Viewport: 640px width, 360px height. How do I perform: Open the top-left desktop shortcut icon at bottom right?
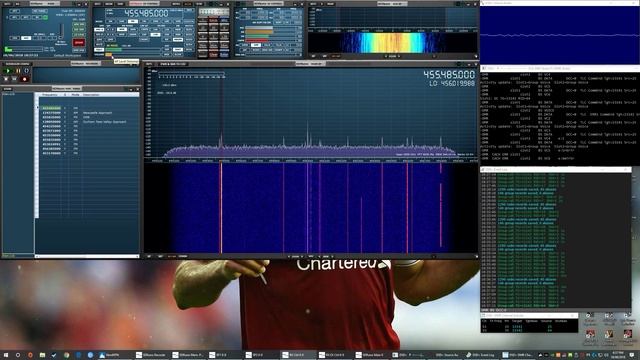click(589, 318)
